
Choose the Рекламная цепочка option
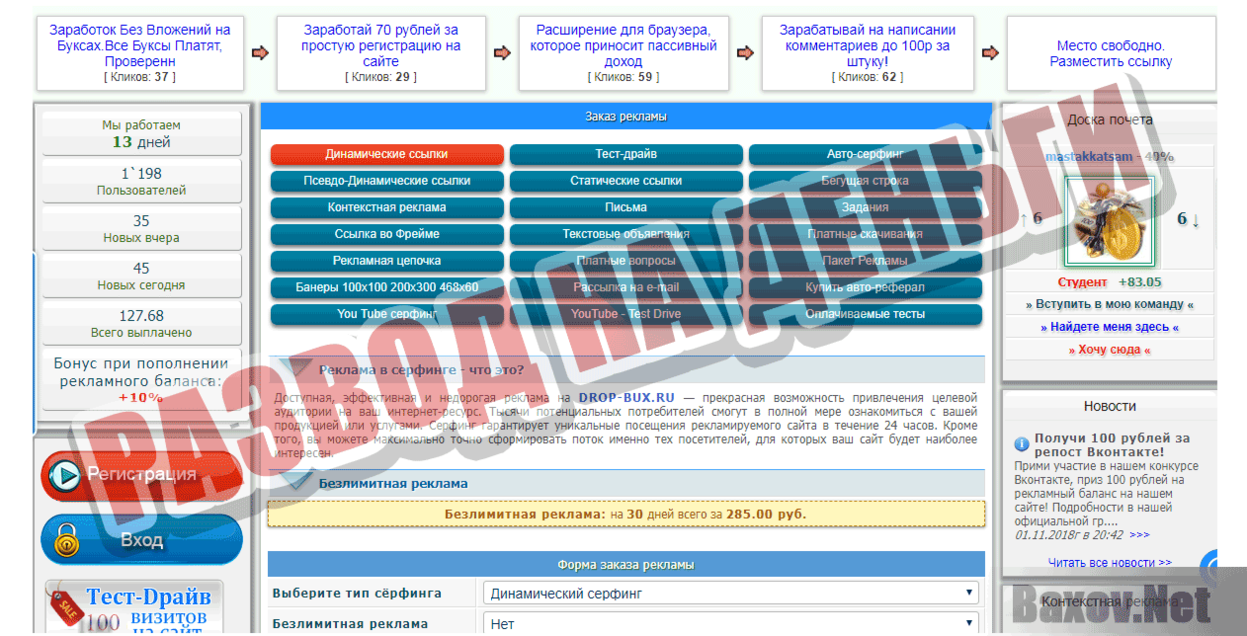coord(387,261)
